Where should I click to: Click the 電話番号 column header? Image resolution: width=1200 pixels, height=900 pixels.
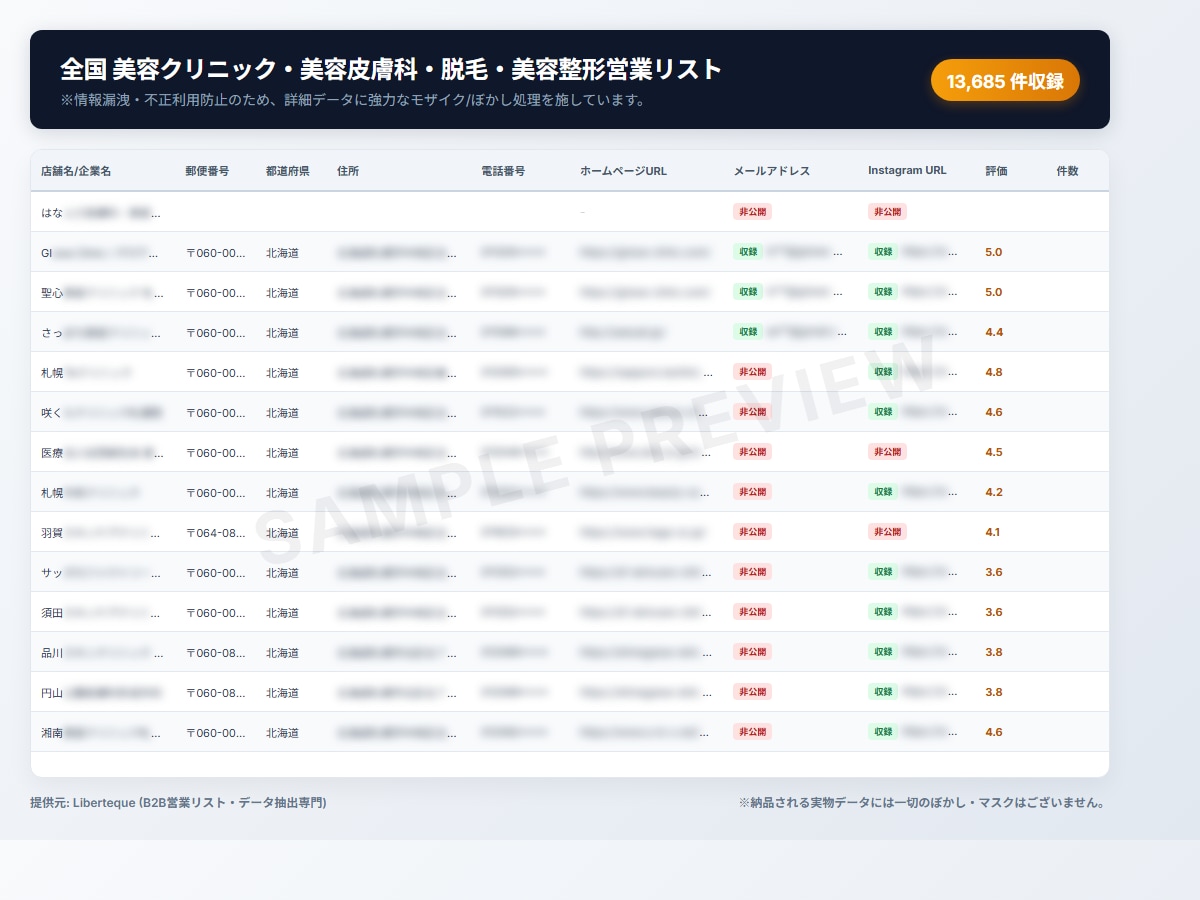503,171
